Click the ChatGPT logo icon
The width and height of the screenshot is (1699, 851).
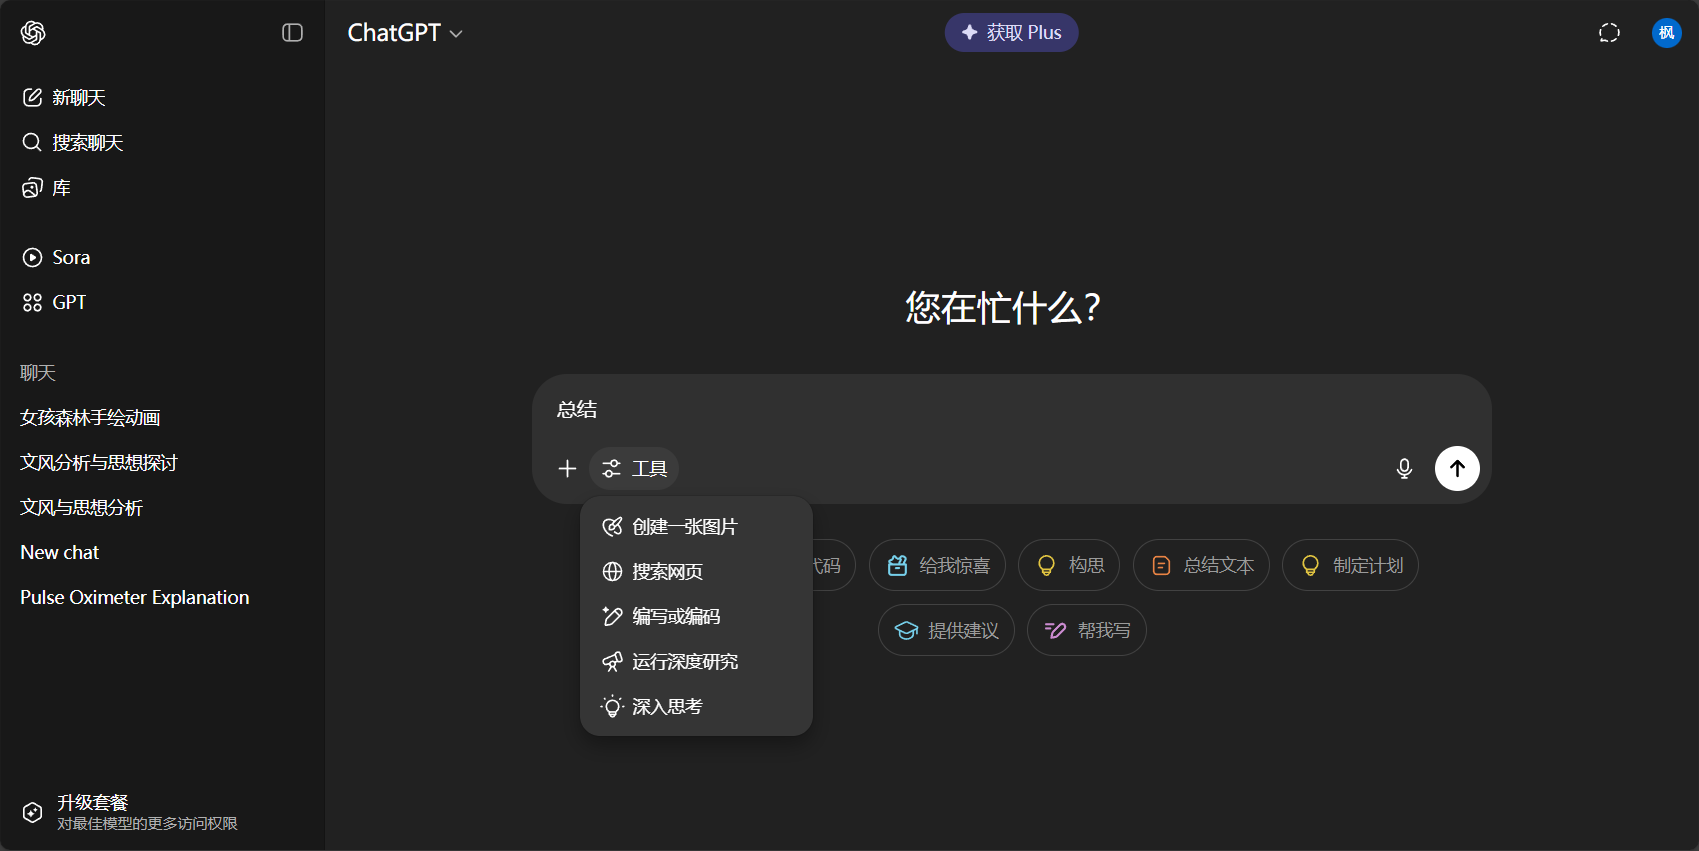tap(33, 33)
